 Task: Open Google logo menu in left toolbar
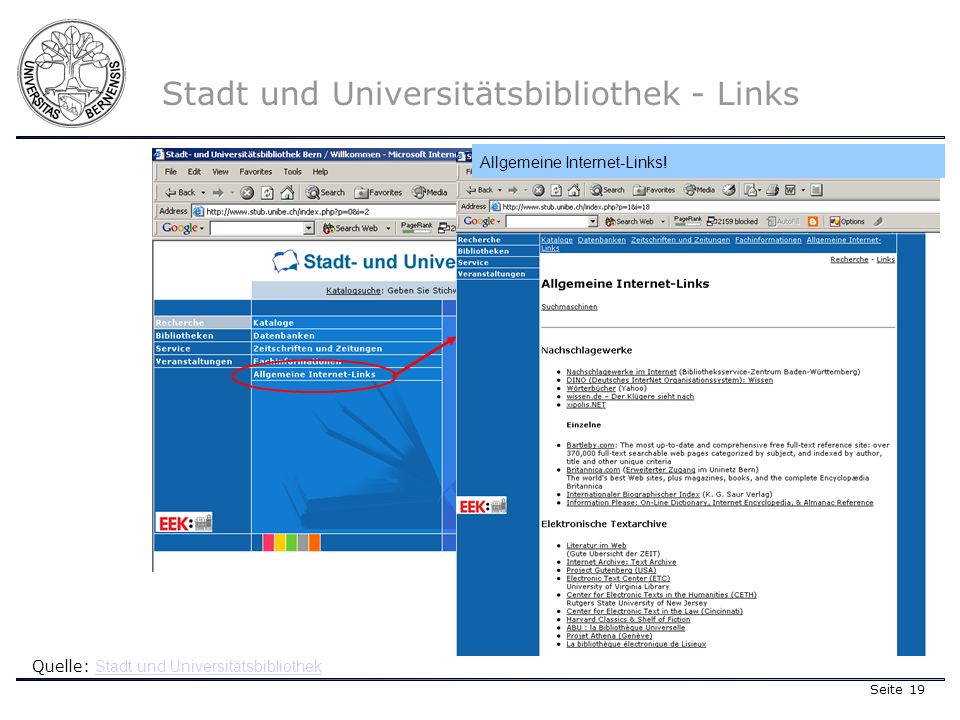(182, 228)
